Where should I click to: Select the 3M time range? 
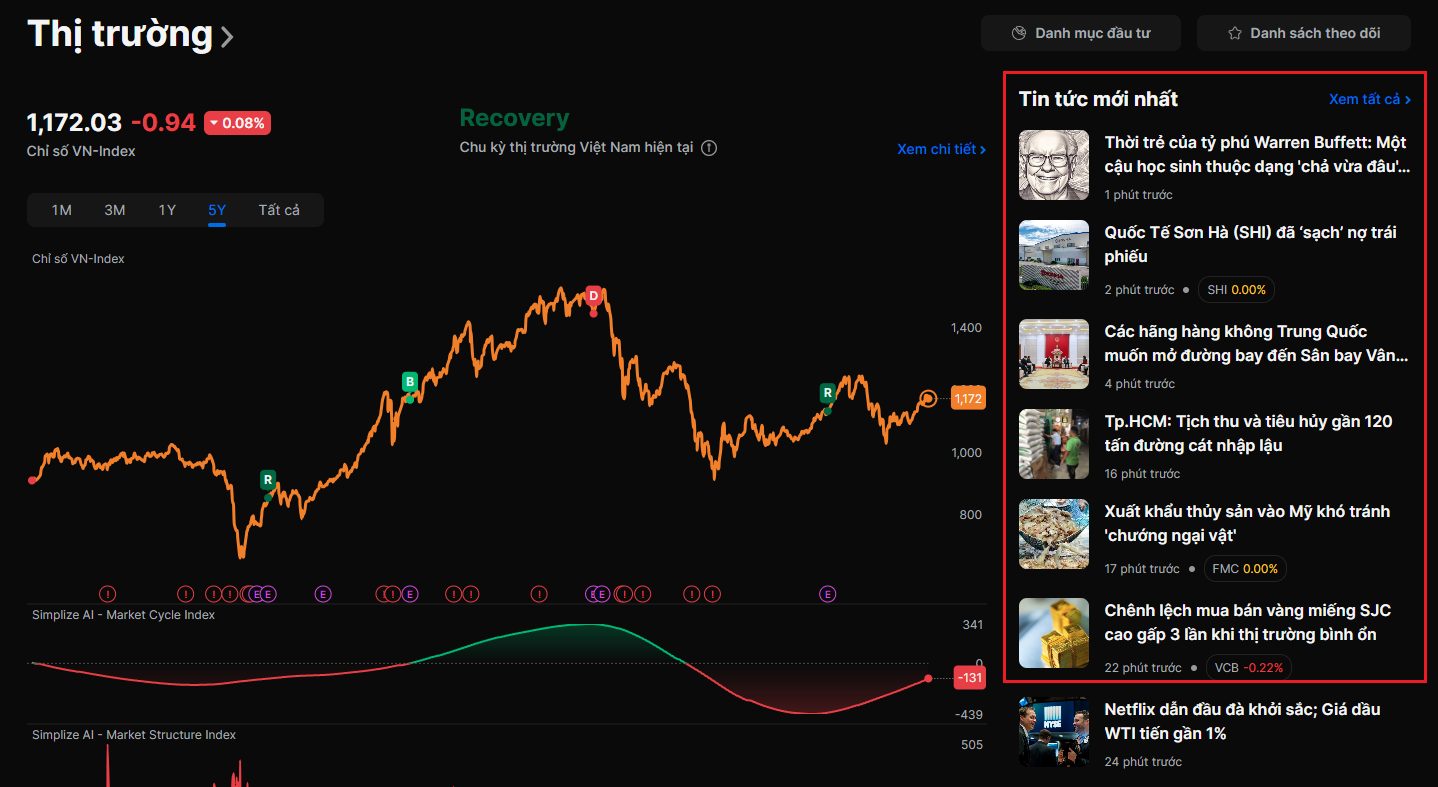pyautogui.click(x=115, y=210)
